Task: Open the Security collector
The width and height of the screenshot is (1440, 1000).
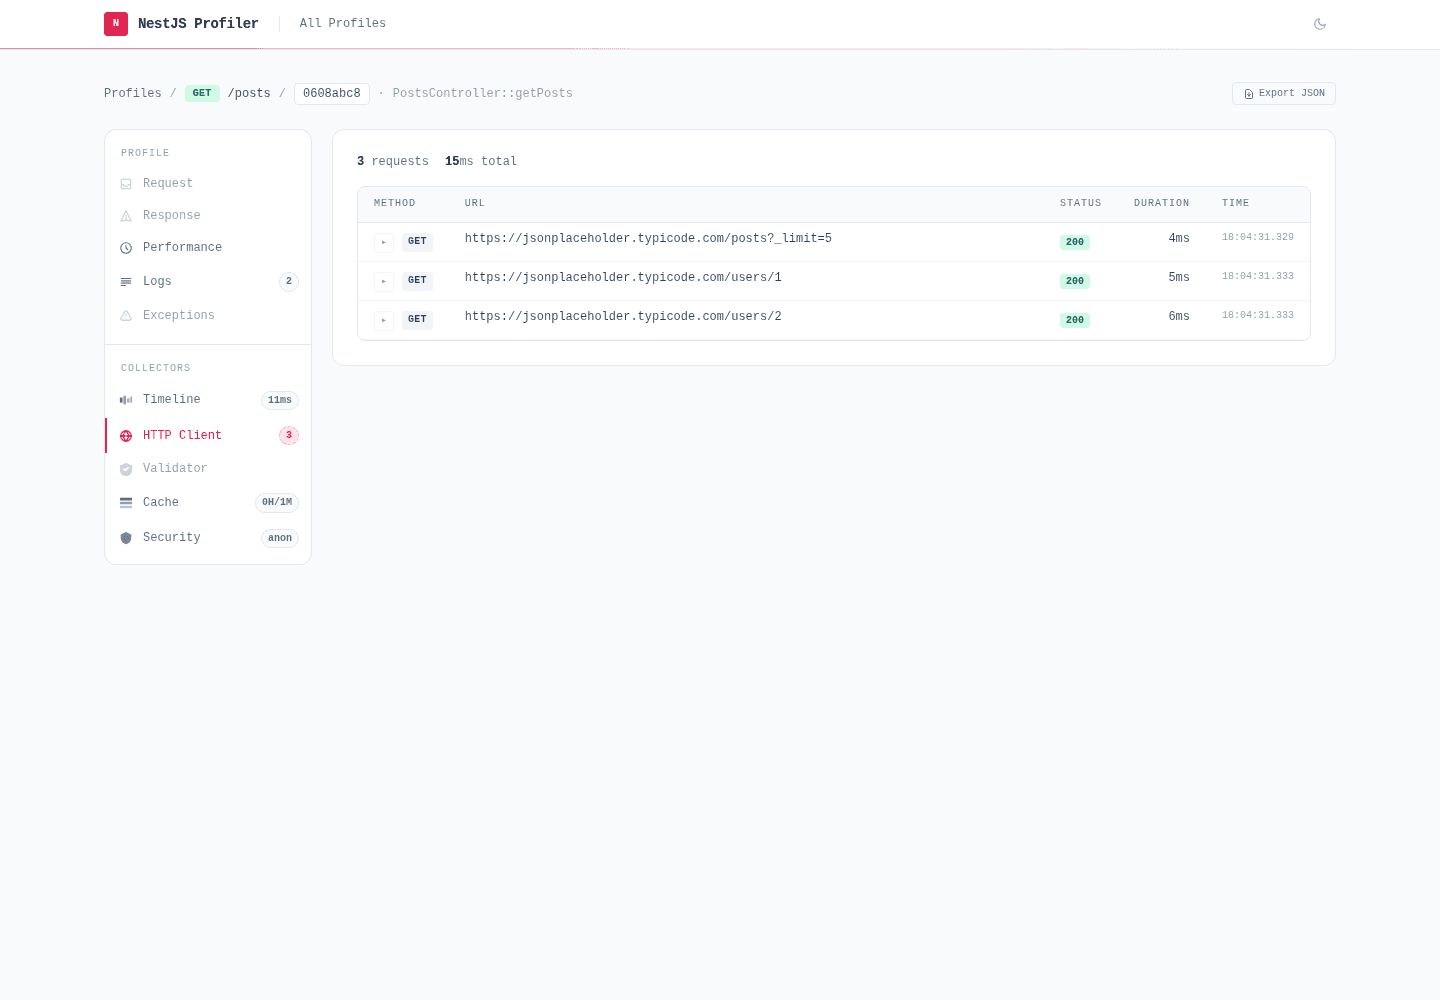Action: click(208, 537)
